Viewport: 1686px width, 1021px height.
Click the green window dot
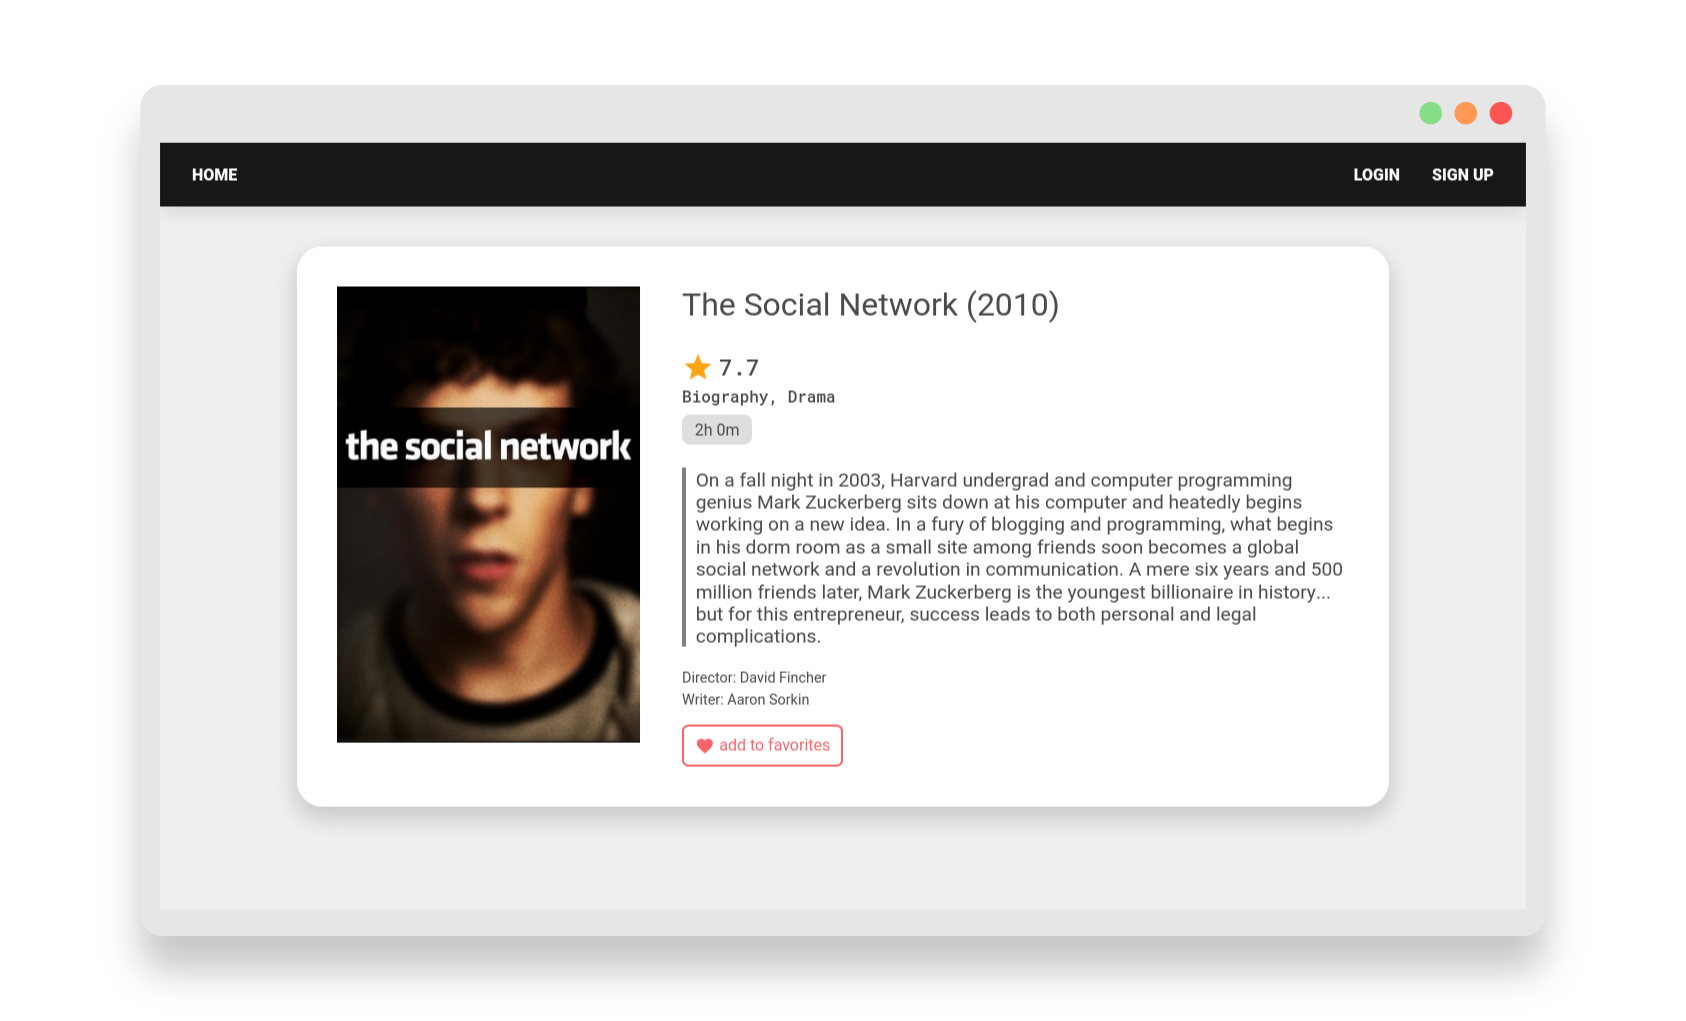coord(1430,113)
